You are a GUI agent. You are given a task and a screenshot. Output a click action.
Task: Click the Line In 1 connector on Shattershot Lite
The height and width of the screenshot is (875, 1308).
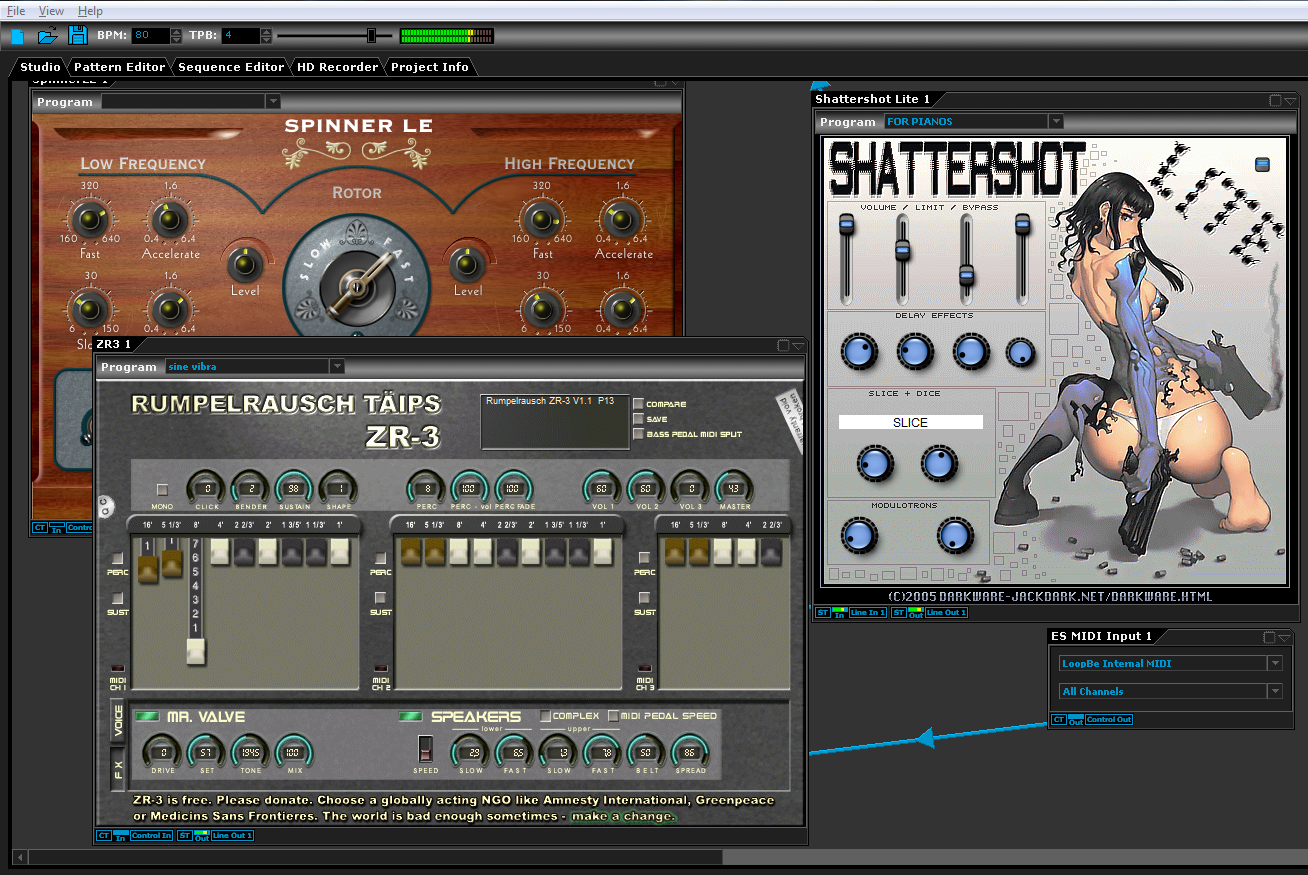pos(867,612)
